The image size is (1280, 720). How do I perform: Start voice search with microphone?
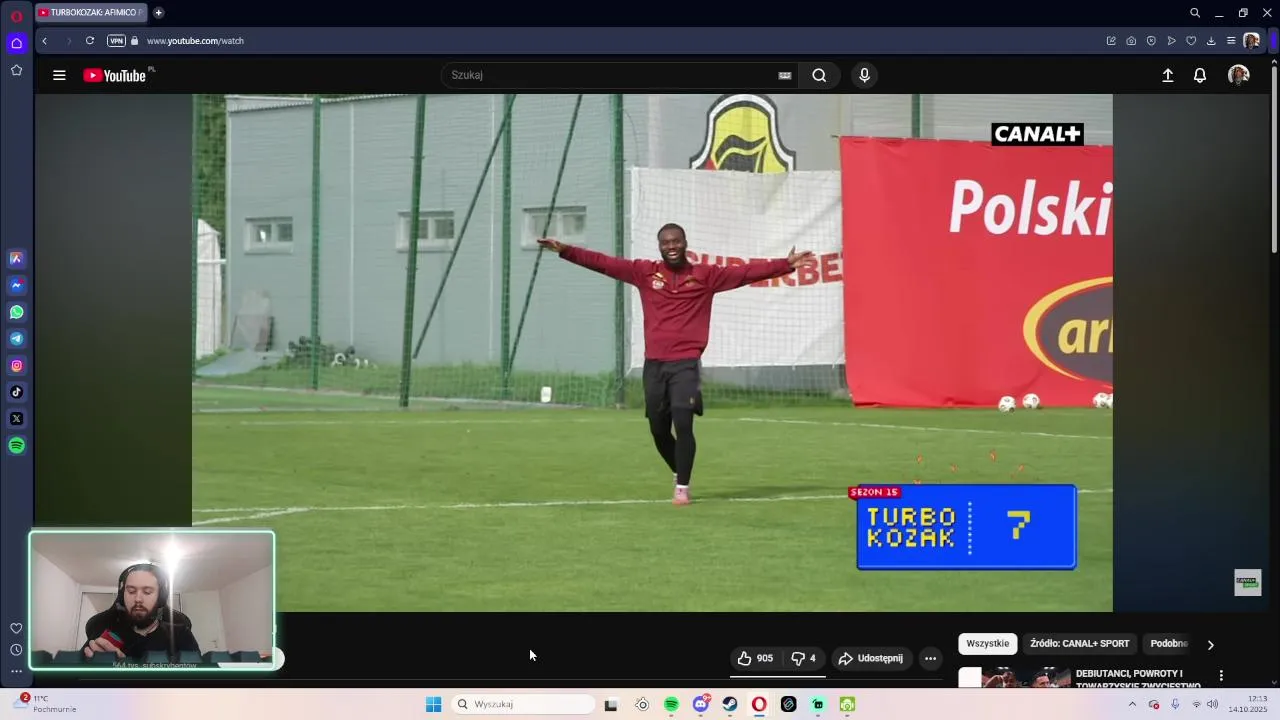(865, 75)
